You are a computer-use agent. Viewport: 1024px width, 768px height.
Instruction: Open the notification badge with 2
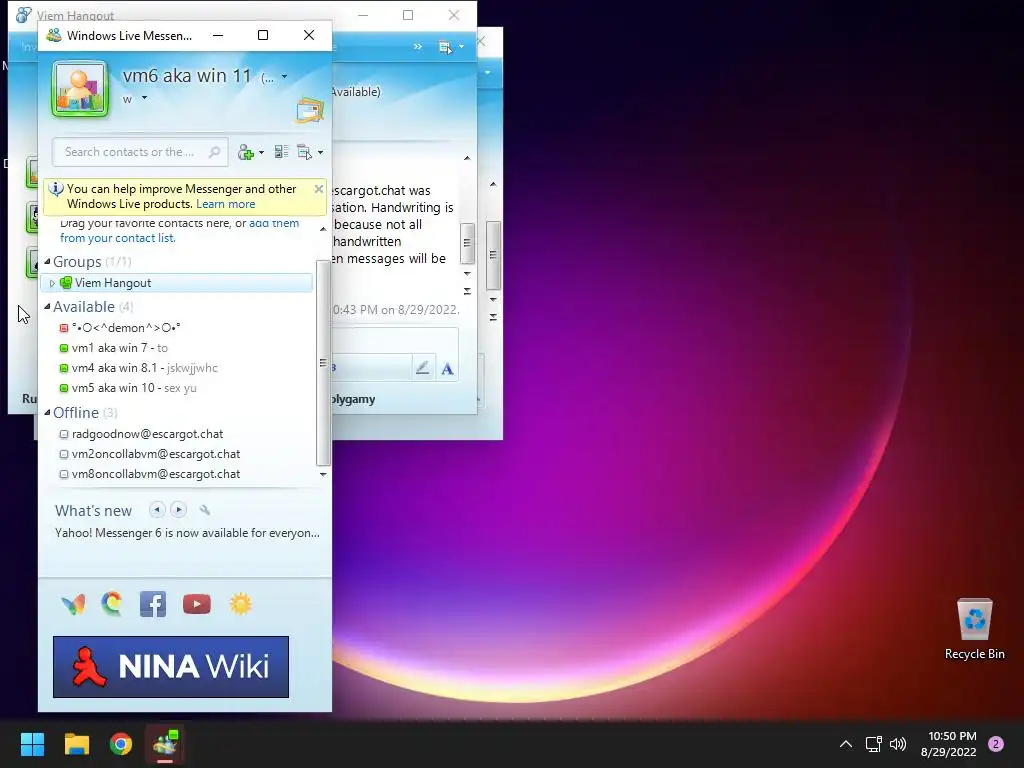click(996, 744)
